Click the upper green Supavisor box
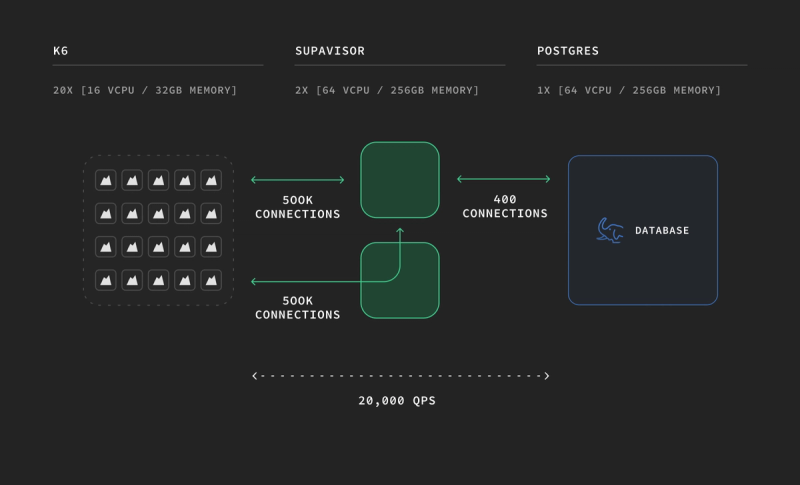The height and width of the screenshot is (485, 800). [x=400, y=180]
